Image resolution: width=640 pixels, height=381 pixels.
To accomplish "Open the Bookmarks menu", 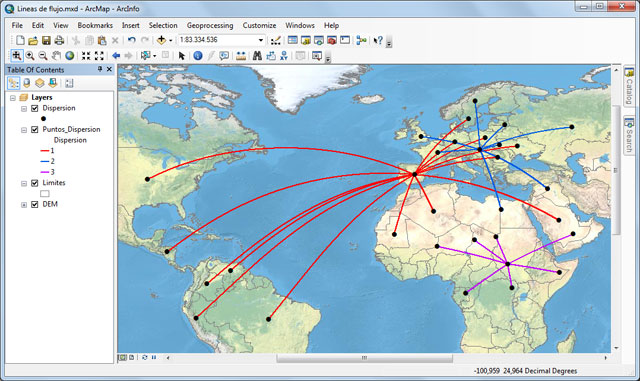I will tap(95, 25).
